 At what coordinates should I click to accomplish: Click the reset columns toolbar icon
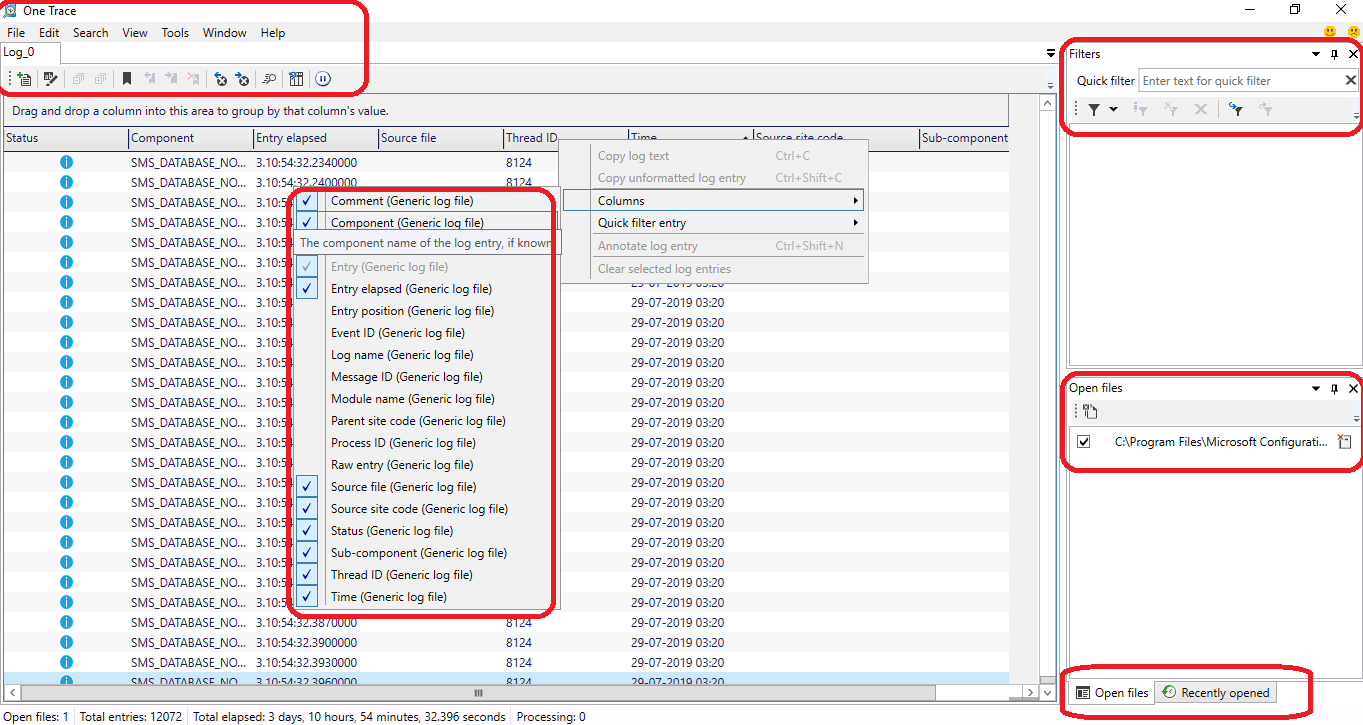tap(296, 79)
